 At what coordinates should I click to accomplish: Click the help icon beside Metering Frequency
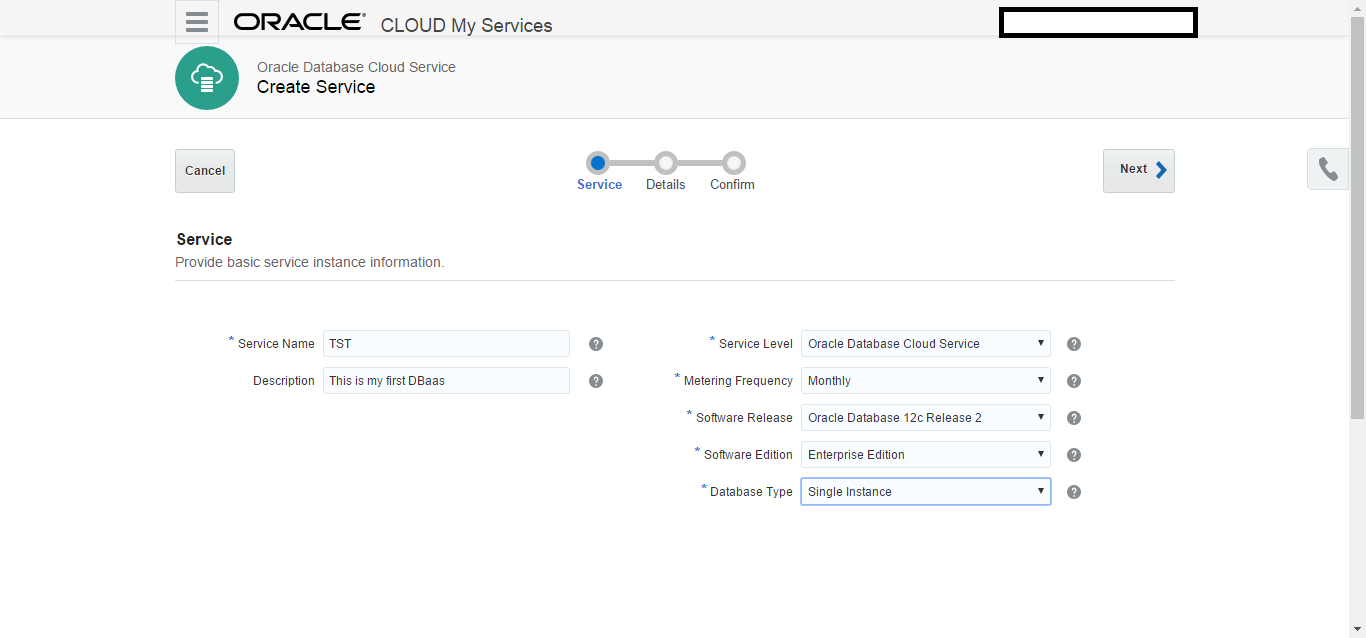[1073, 380]
